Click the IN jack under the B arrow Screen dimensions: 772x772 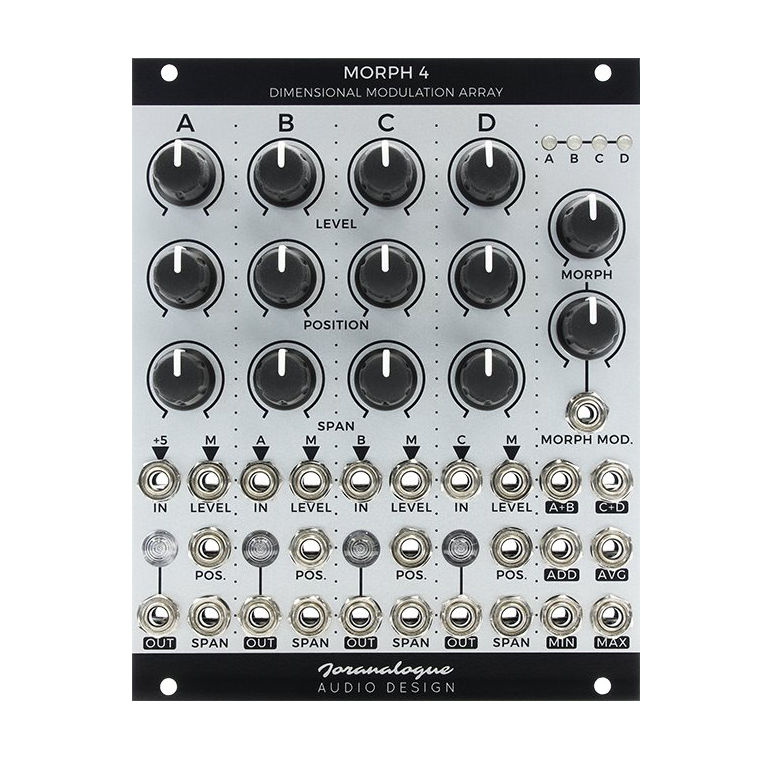click(x=361, y=480)
